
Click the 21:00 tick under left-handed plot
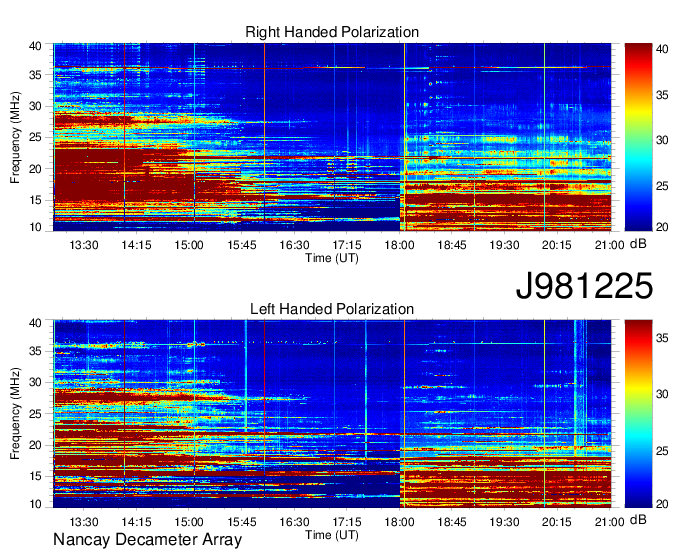pyautogui.click(x=610, y=522)
